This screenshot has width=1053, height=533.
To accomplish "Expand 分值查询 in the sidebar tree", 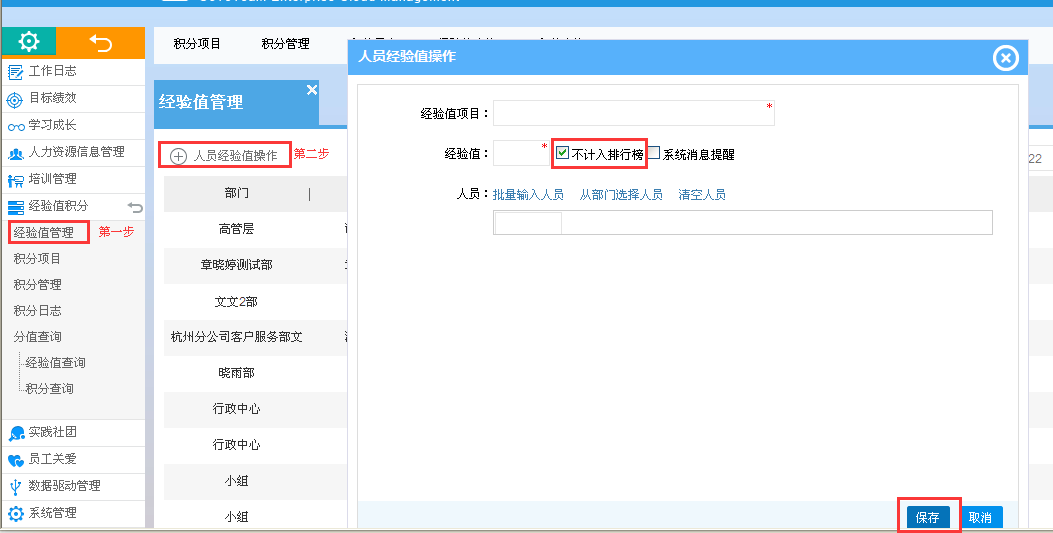I will 38,336.
